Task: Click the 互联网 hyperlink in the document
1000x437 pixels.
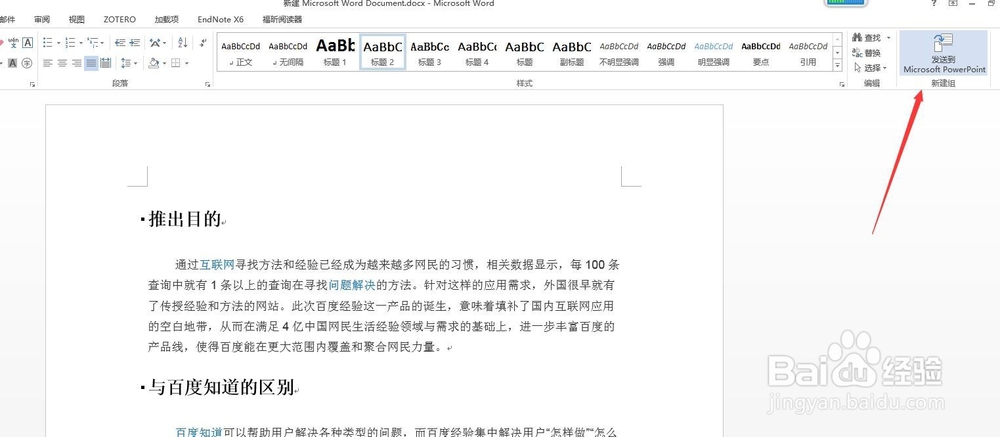Action: pyautogui.click(x=217, y=265)
